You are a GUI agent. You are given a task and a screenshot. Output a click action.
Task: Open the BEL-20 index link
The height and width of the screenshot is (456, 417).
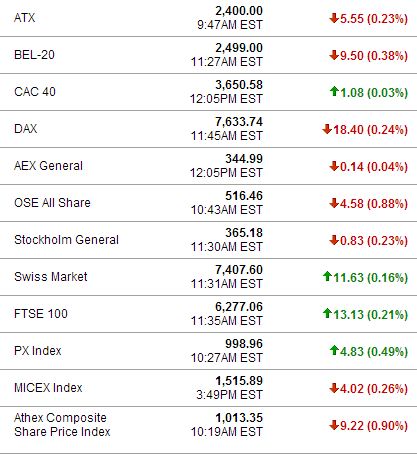pos(34,55)
